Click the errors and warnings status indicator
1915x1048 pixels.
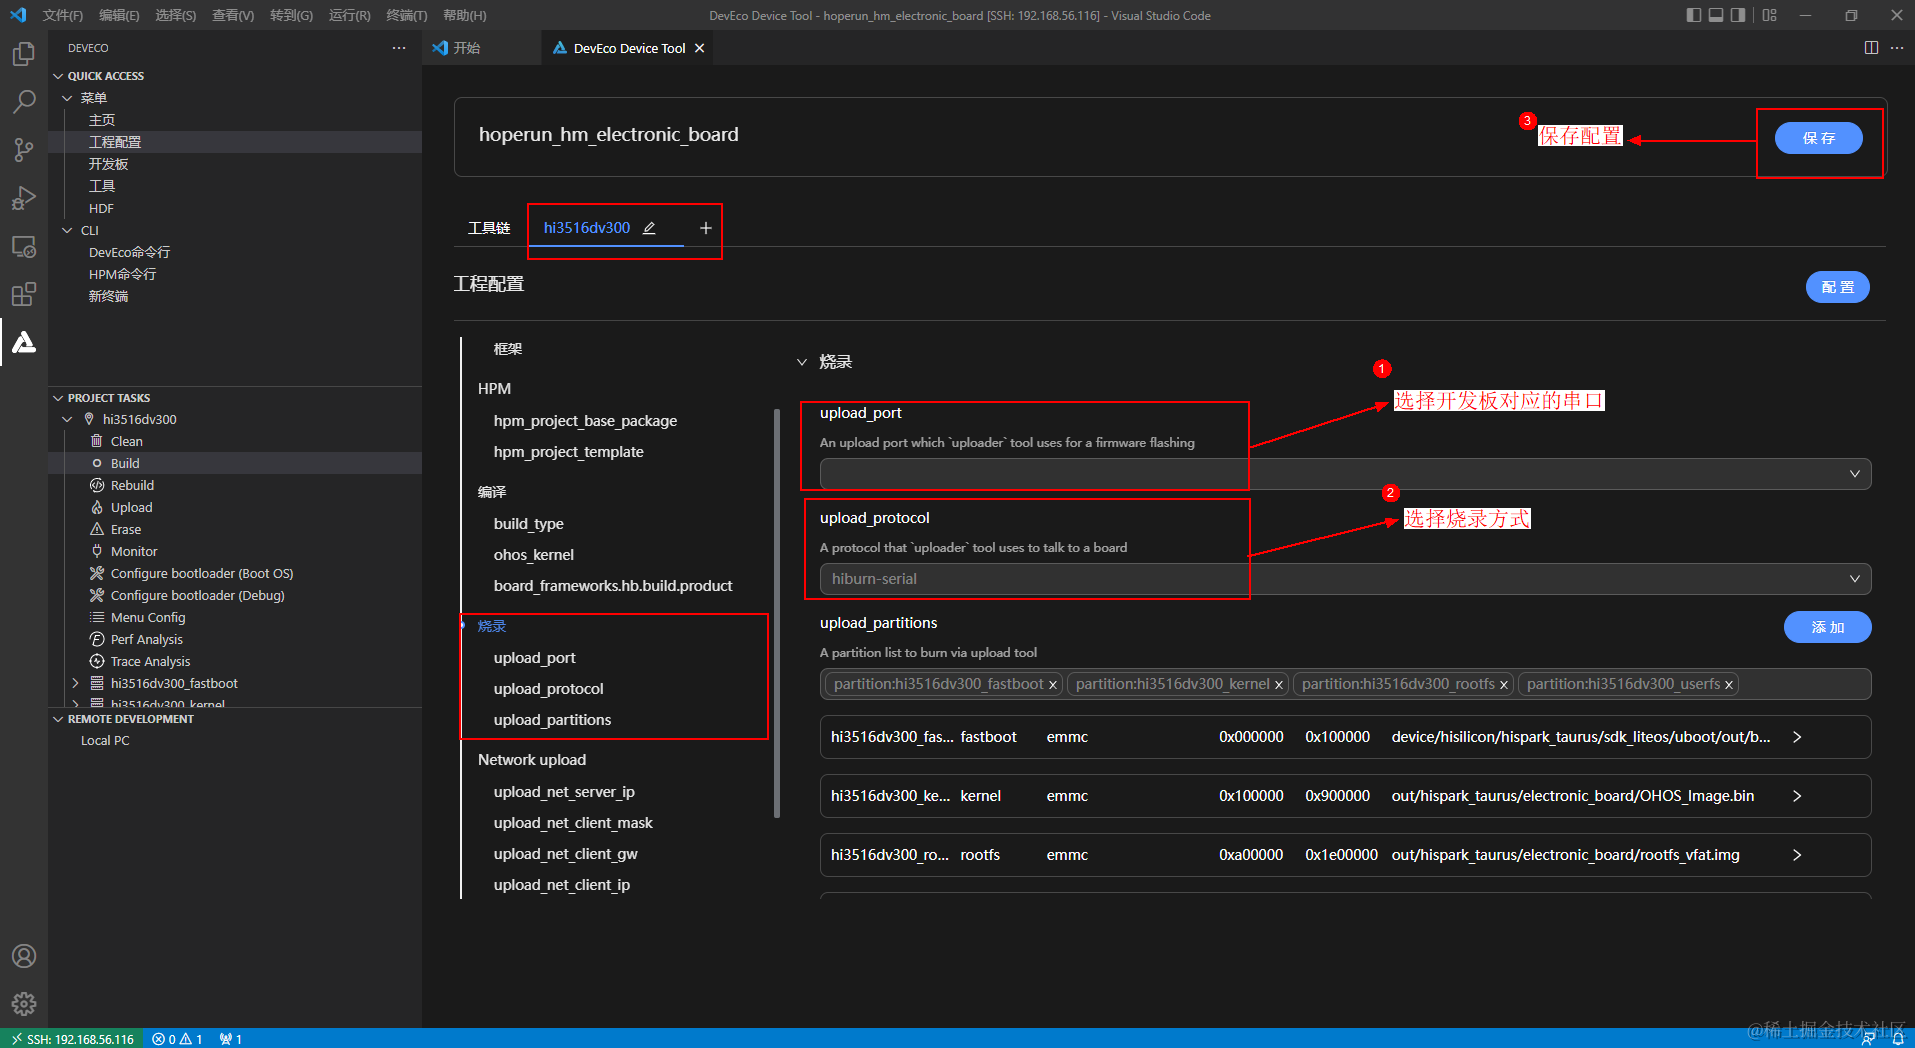tap(177, 1039)
